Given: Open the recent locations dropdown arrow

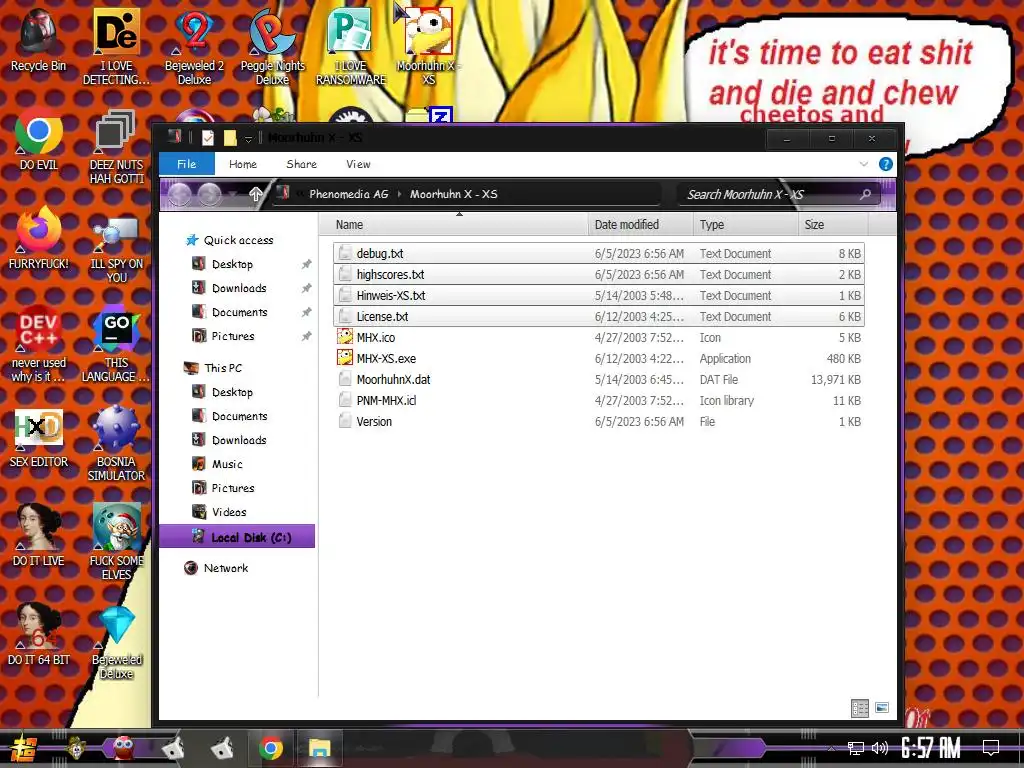Looking at the screenshot, I should (232, 195).
